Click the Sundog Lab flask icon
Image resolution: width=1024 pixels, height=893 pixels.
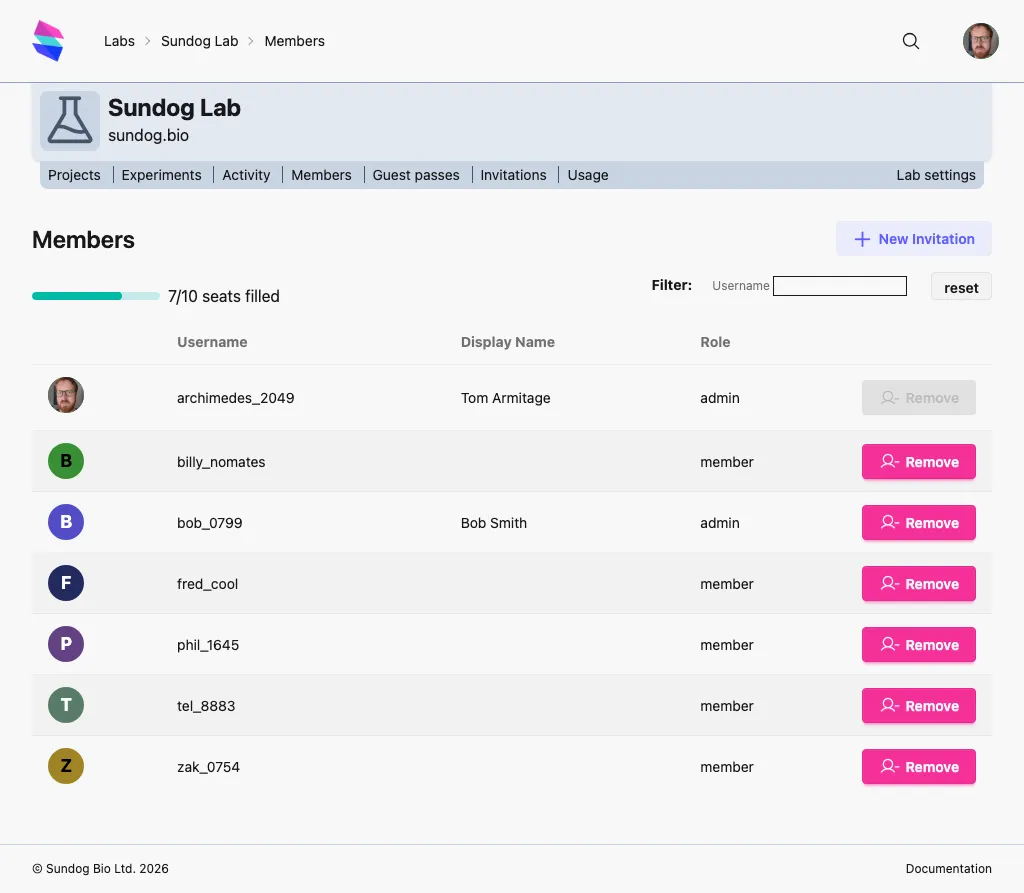(70, 121)
